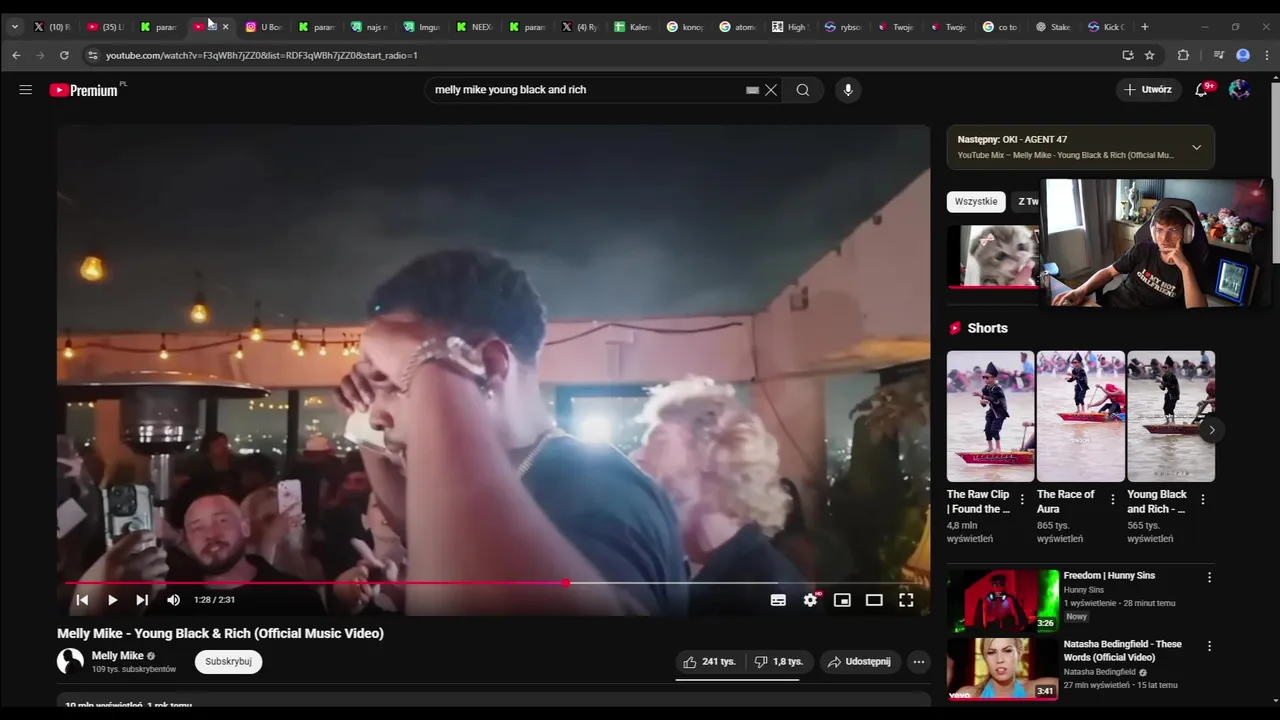Image resolution: width=1280 pixels, height=720 pixels.
Task: Toggle subtitles in the video player
Action: tap(778, 600)
